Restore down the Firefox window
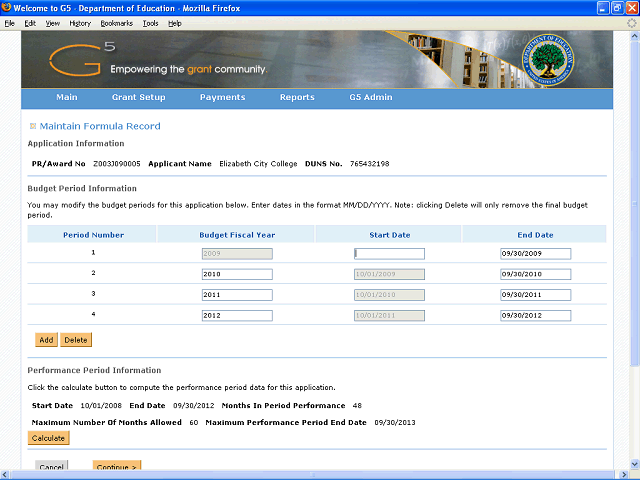 [x=618, y=8]
